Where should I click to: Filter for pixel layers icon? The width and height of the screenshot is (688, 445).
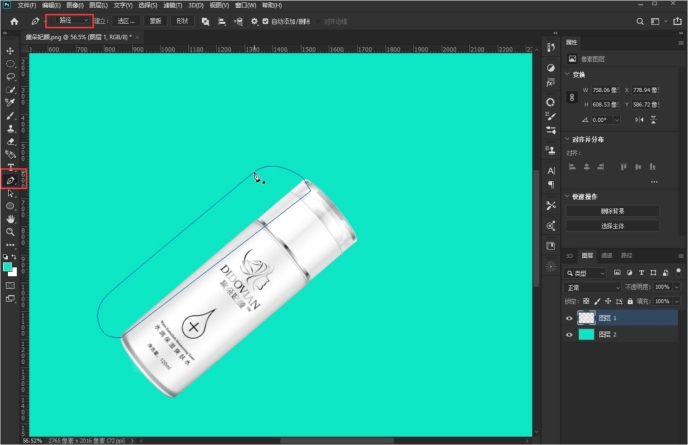click(617, 273)
